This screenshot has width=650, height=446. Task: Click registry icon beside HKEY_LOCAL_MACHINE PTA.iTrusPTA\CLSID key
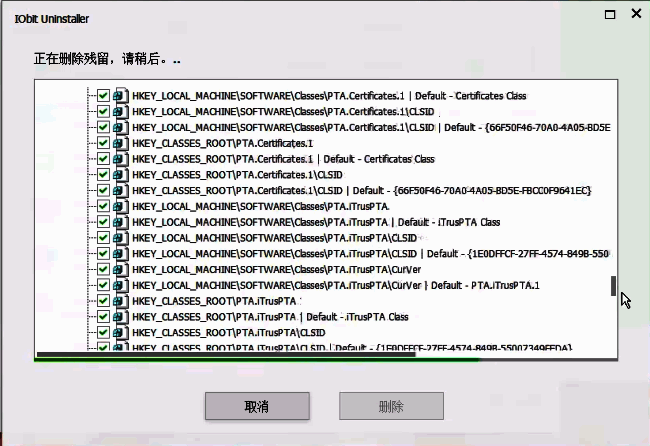coord(121,238)
